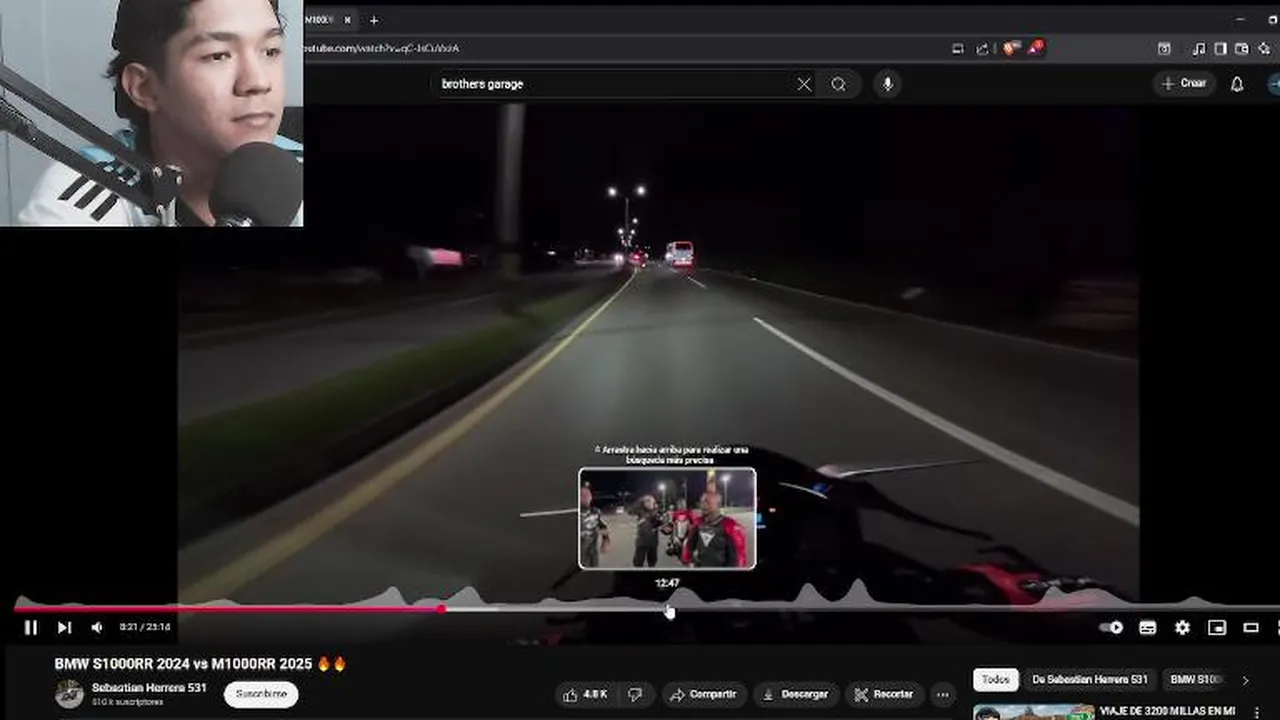Viewport: 1280px width, 720px height.
Task: Switch to miniplayer mode
Action: point(1217,627)
